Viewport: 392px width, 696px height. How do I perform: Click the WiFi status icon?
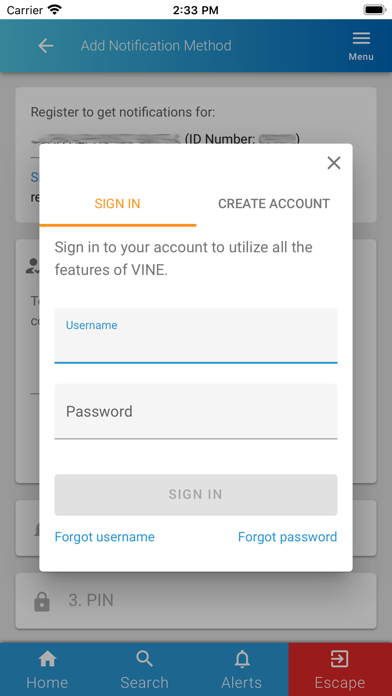pos(54,10)
